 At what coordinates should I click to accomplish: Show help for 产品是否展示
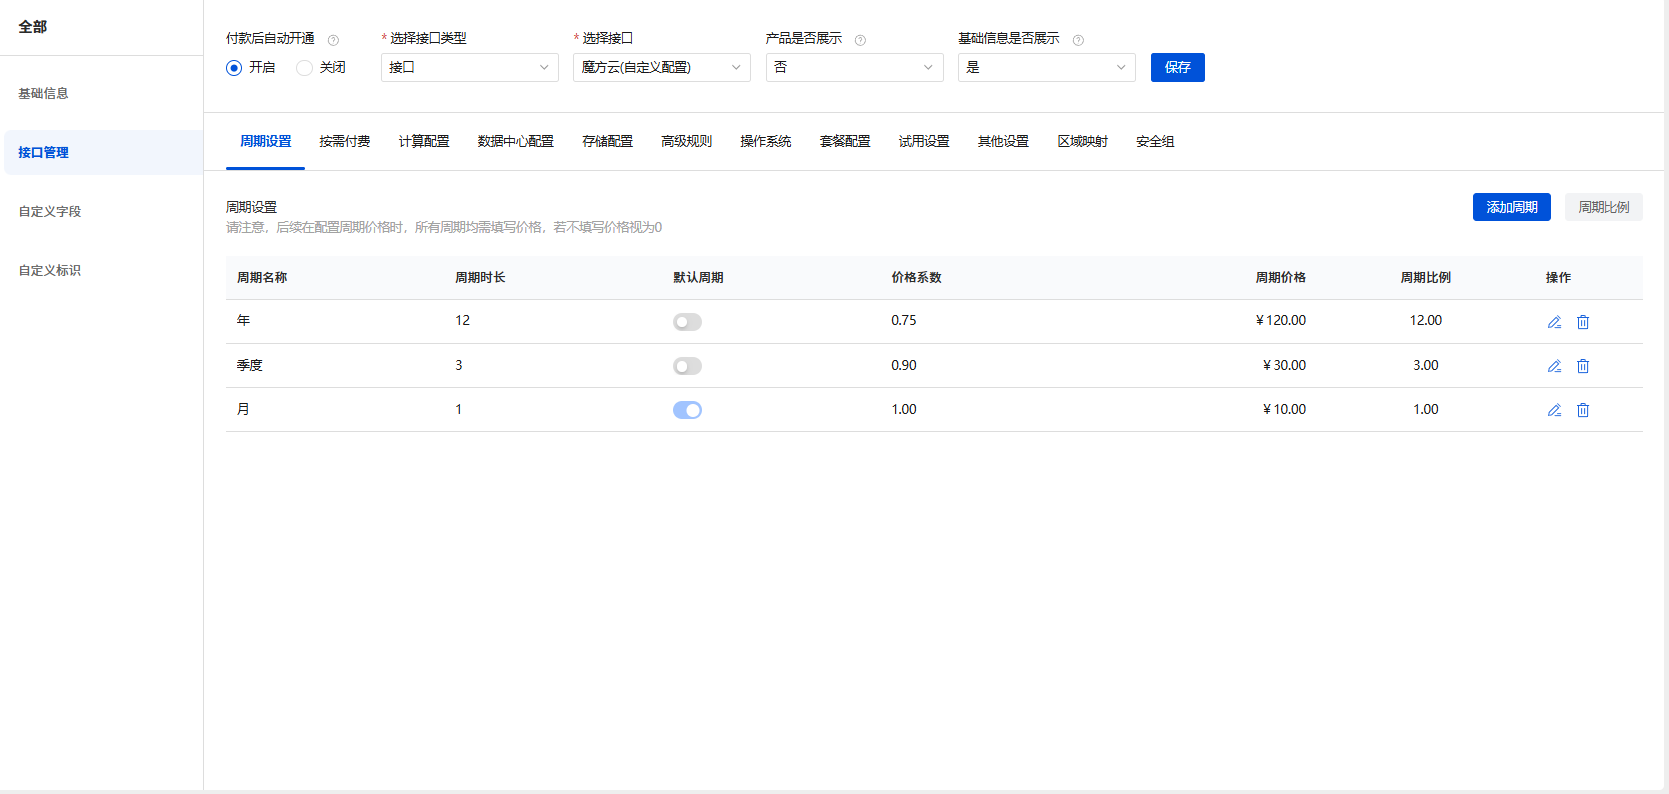point(860,40)
